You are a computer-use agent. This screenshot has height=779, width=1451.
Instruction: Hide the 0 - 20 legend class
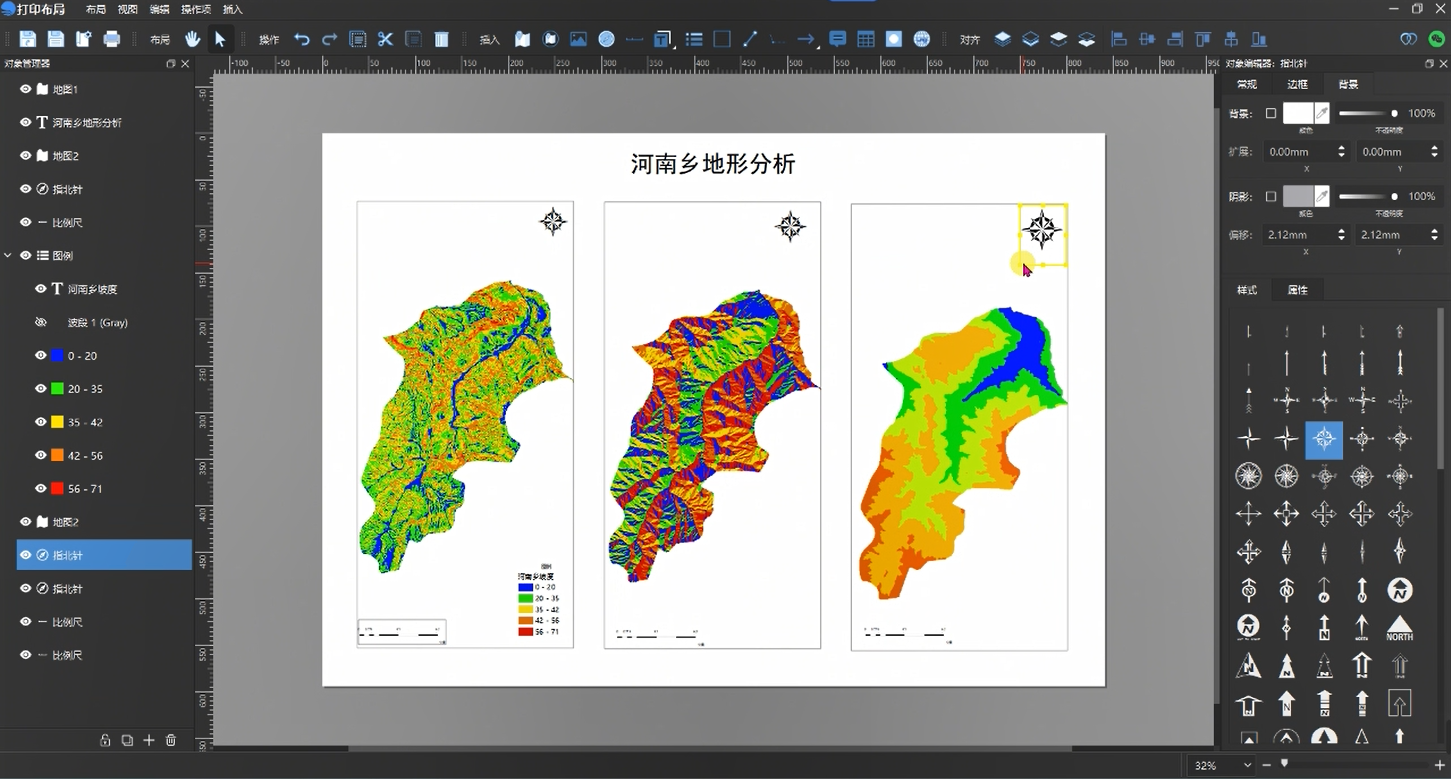pyautogui.click(x=41, y=355)
